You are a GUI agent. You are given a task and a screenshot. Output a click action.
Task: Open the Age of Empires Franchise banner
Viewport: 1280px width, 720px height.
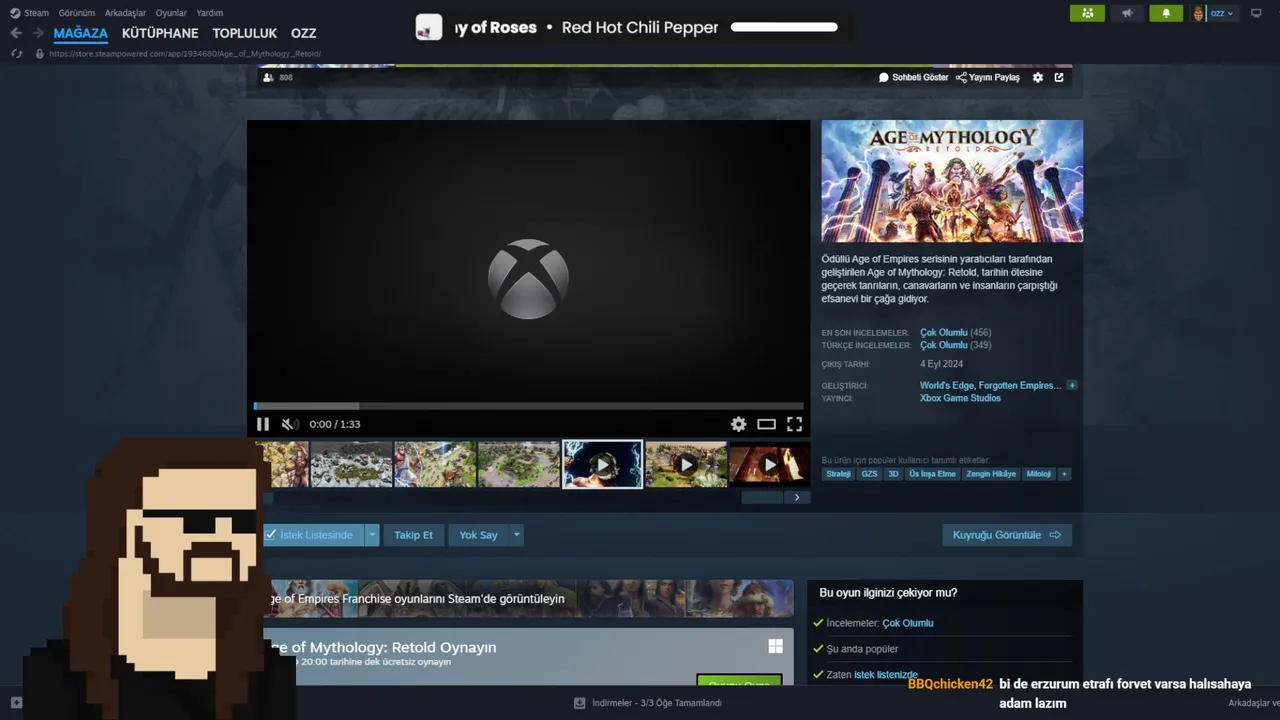528,598
